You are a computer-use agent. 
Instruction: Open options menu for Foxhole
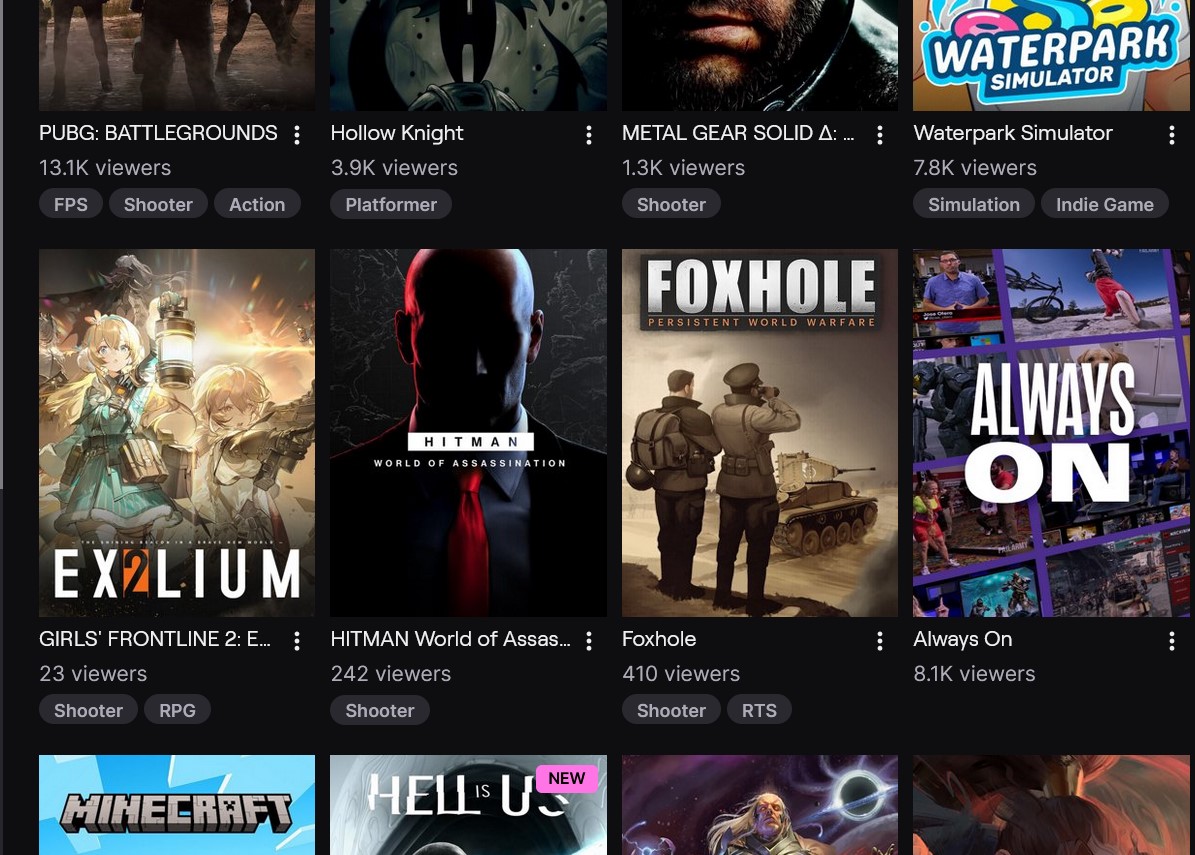click(880, 641)
